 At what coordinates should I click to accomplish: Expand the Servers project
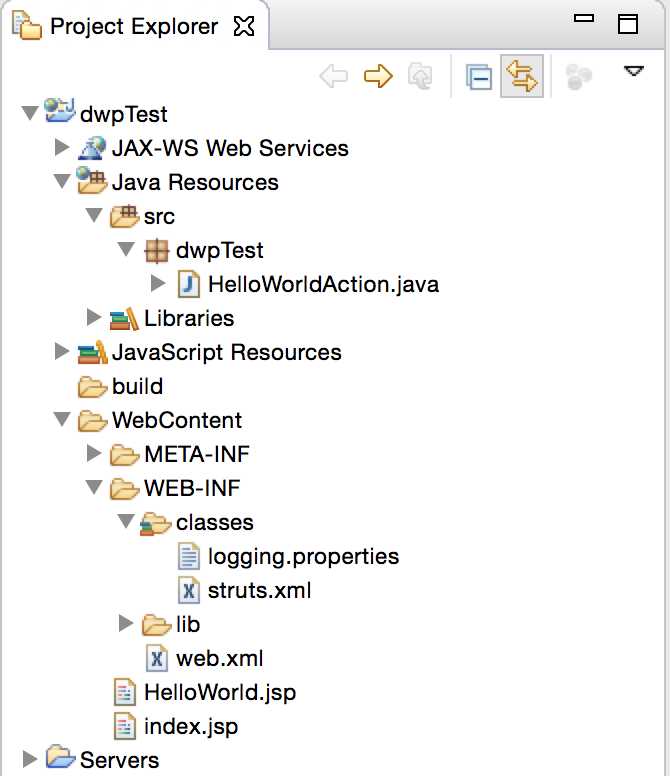click(29, 760)
